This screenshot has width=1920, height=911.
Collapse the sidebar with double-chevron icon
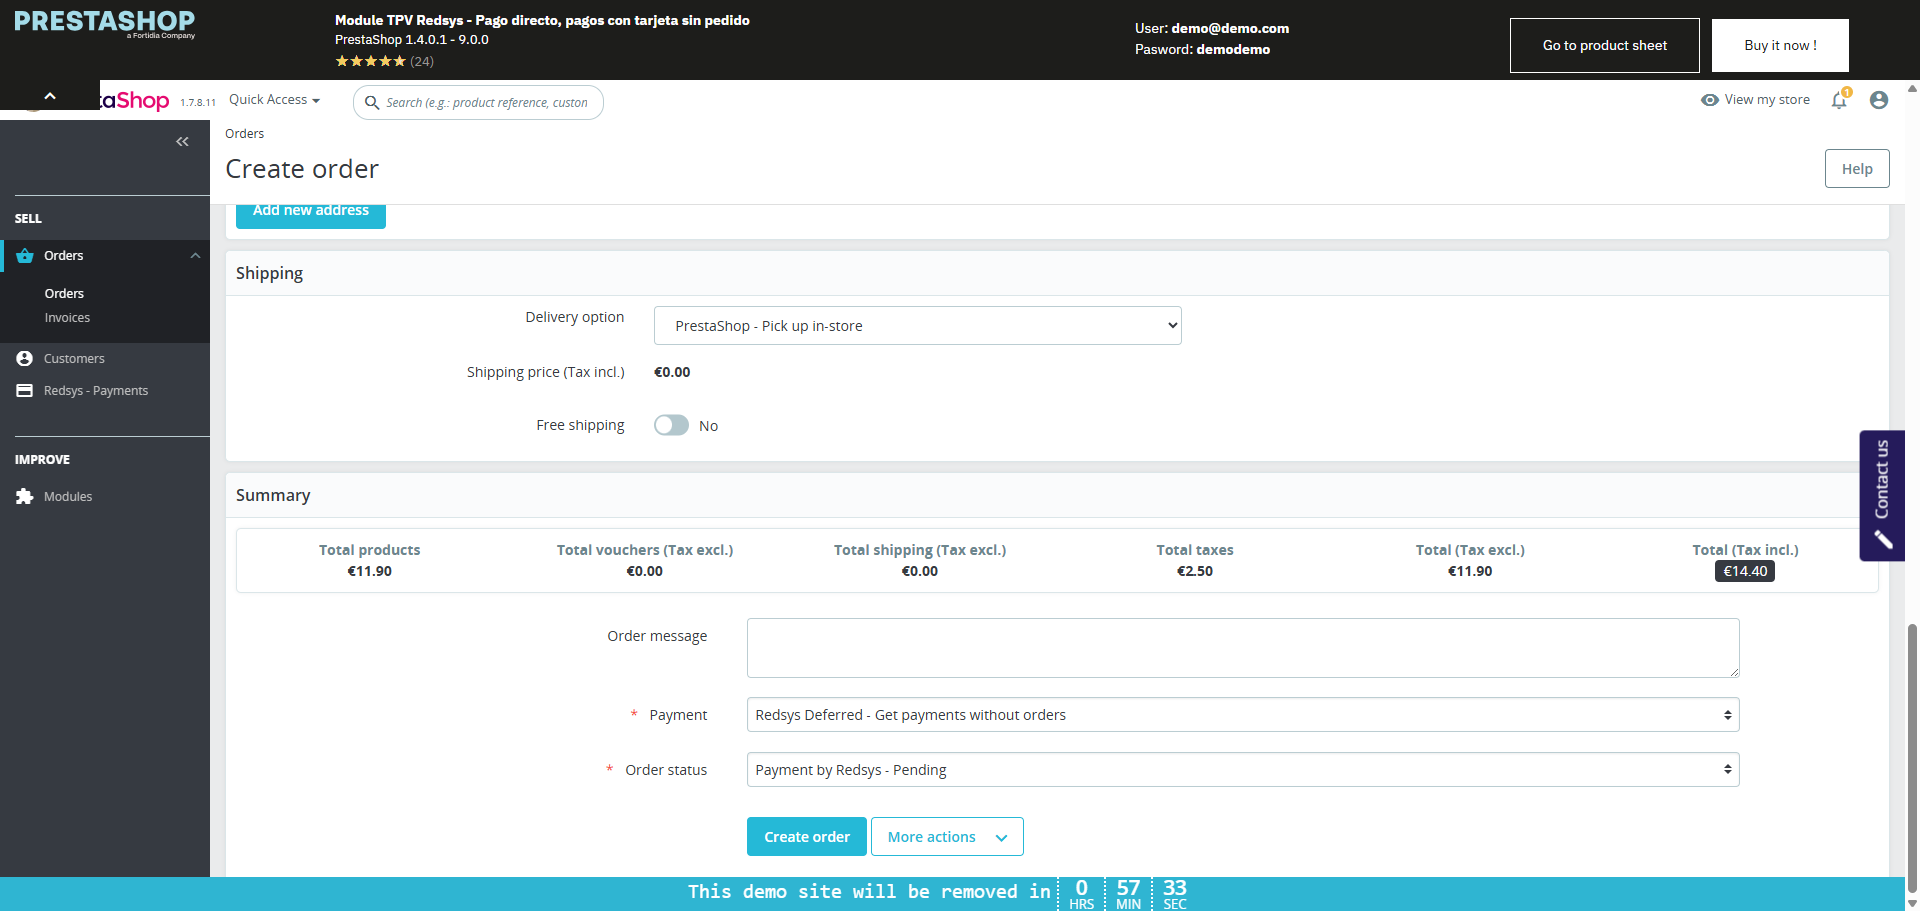coord(182,142)
